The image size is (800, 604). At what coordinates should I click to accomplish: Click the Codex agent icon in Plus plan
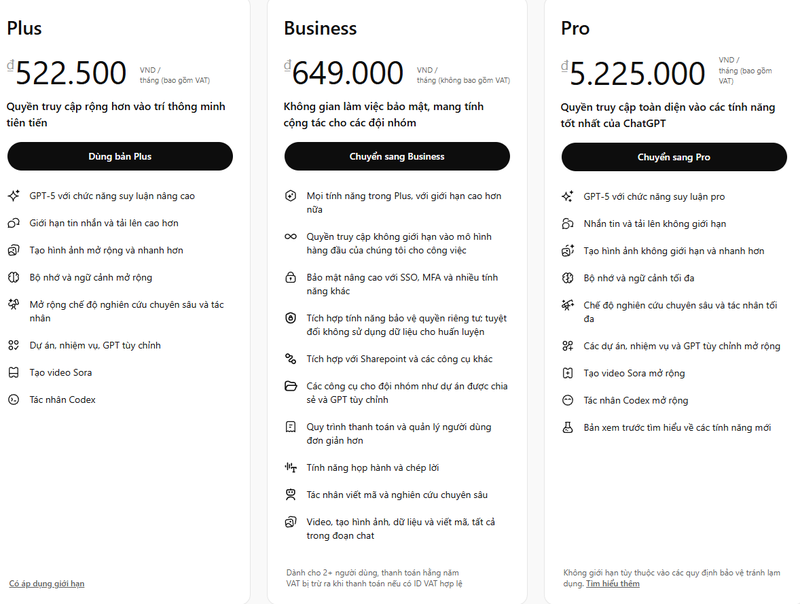click(x=14, y=400)
